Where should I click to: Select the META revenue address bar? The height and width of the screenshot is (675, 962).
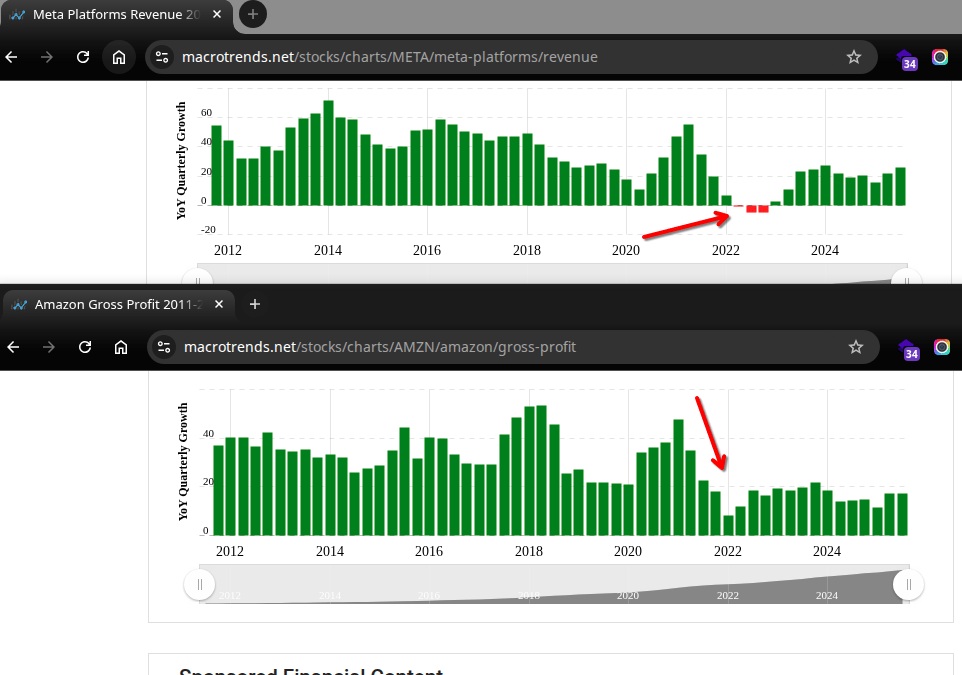pyautogui.click(x=510, y=57)
